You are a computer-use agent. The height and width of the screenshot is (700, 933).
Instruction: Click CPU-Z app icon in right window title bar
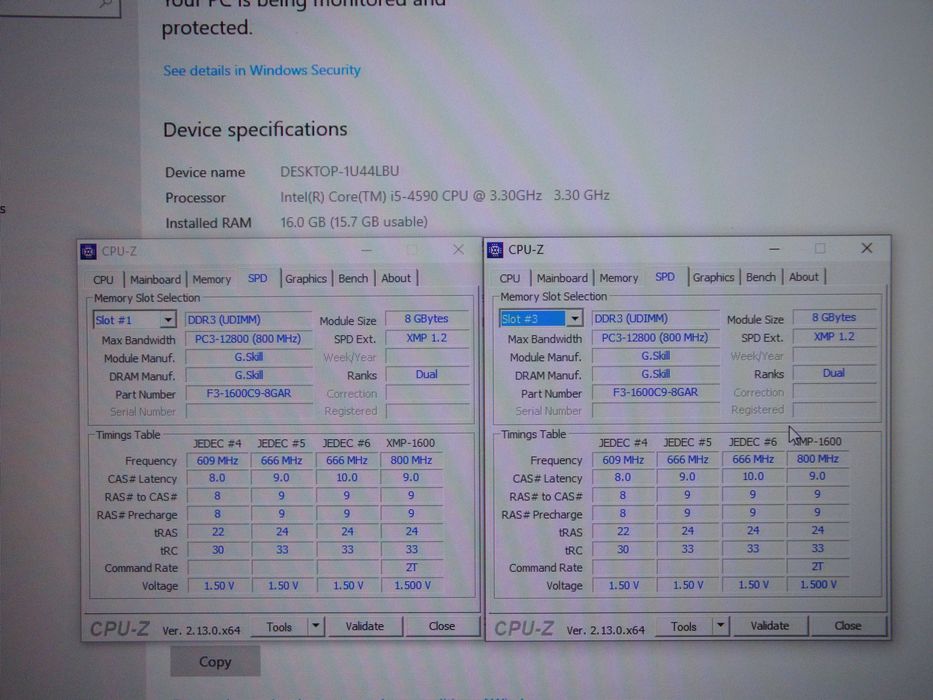(495, 250)
